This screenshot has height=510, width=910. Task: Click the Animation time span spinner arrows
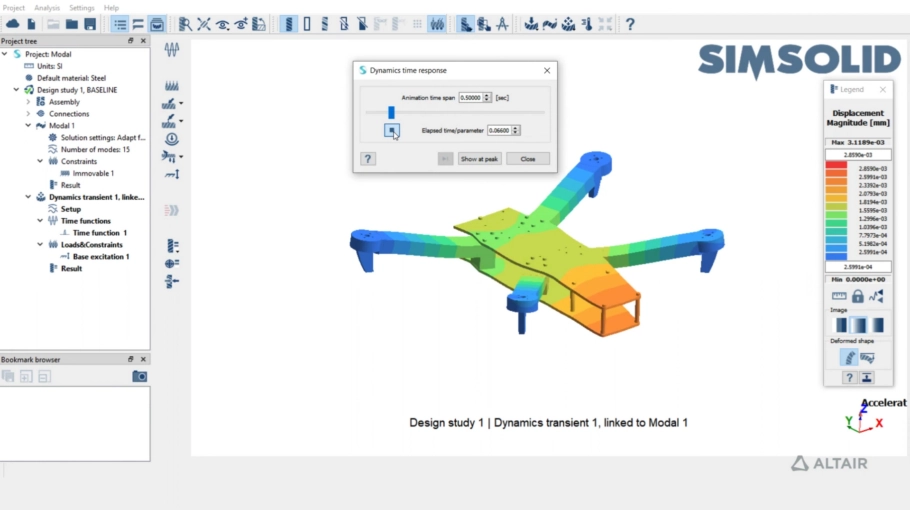(487, 97)
